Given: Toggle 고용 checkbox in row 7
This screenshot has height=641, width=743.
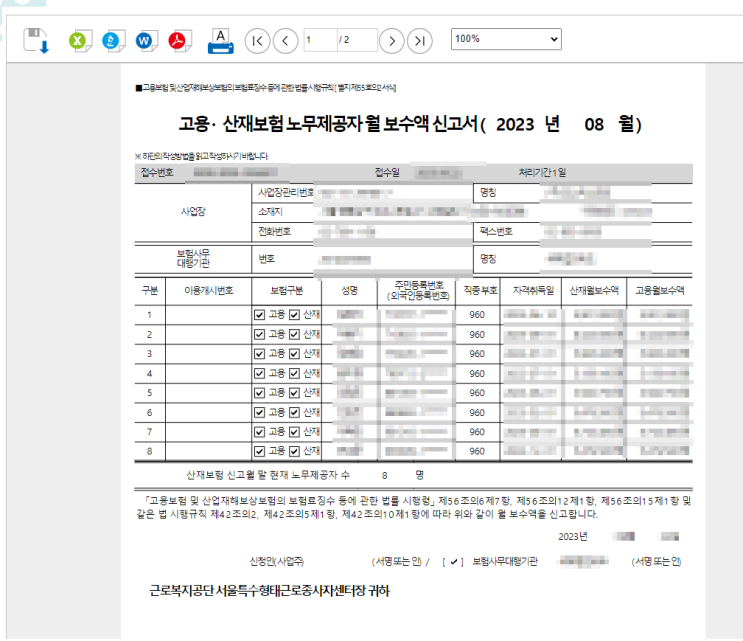Looking at the screenshot, I should coord(259,432).
